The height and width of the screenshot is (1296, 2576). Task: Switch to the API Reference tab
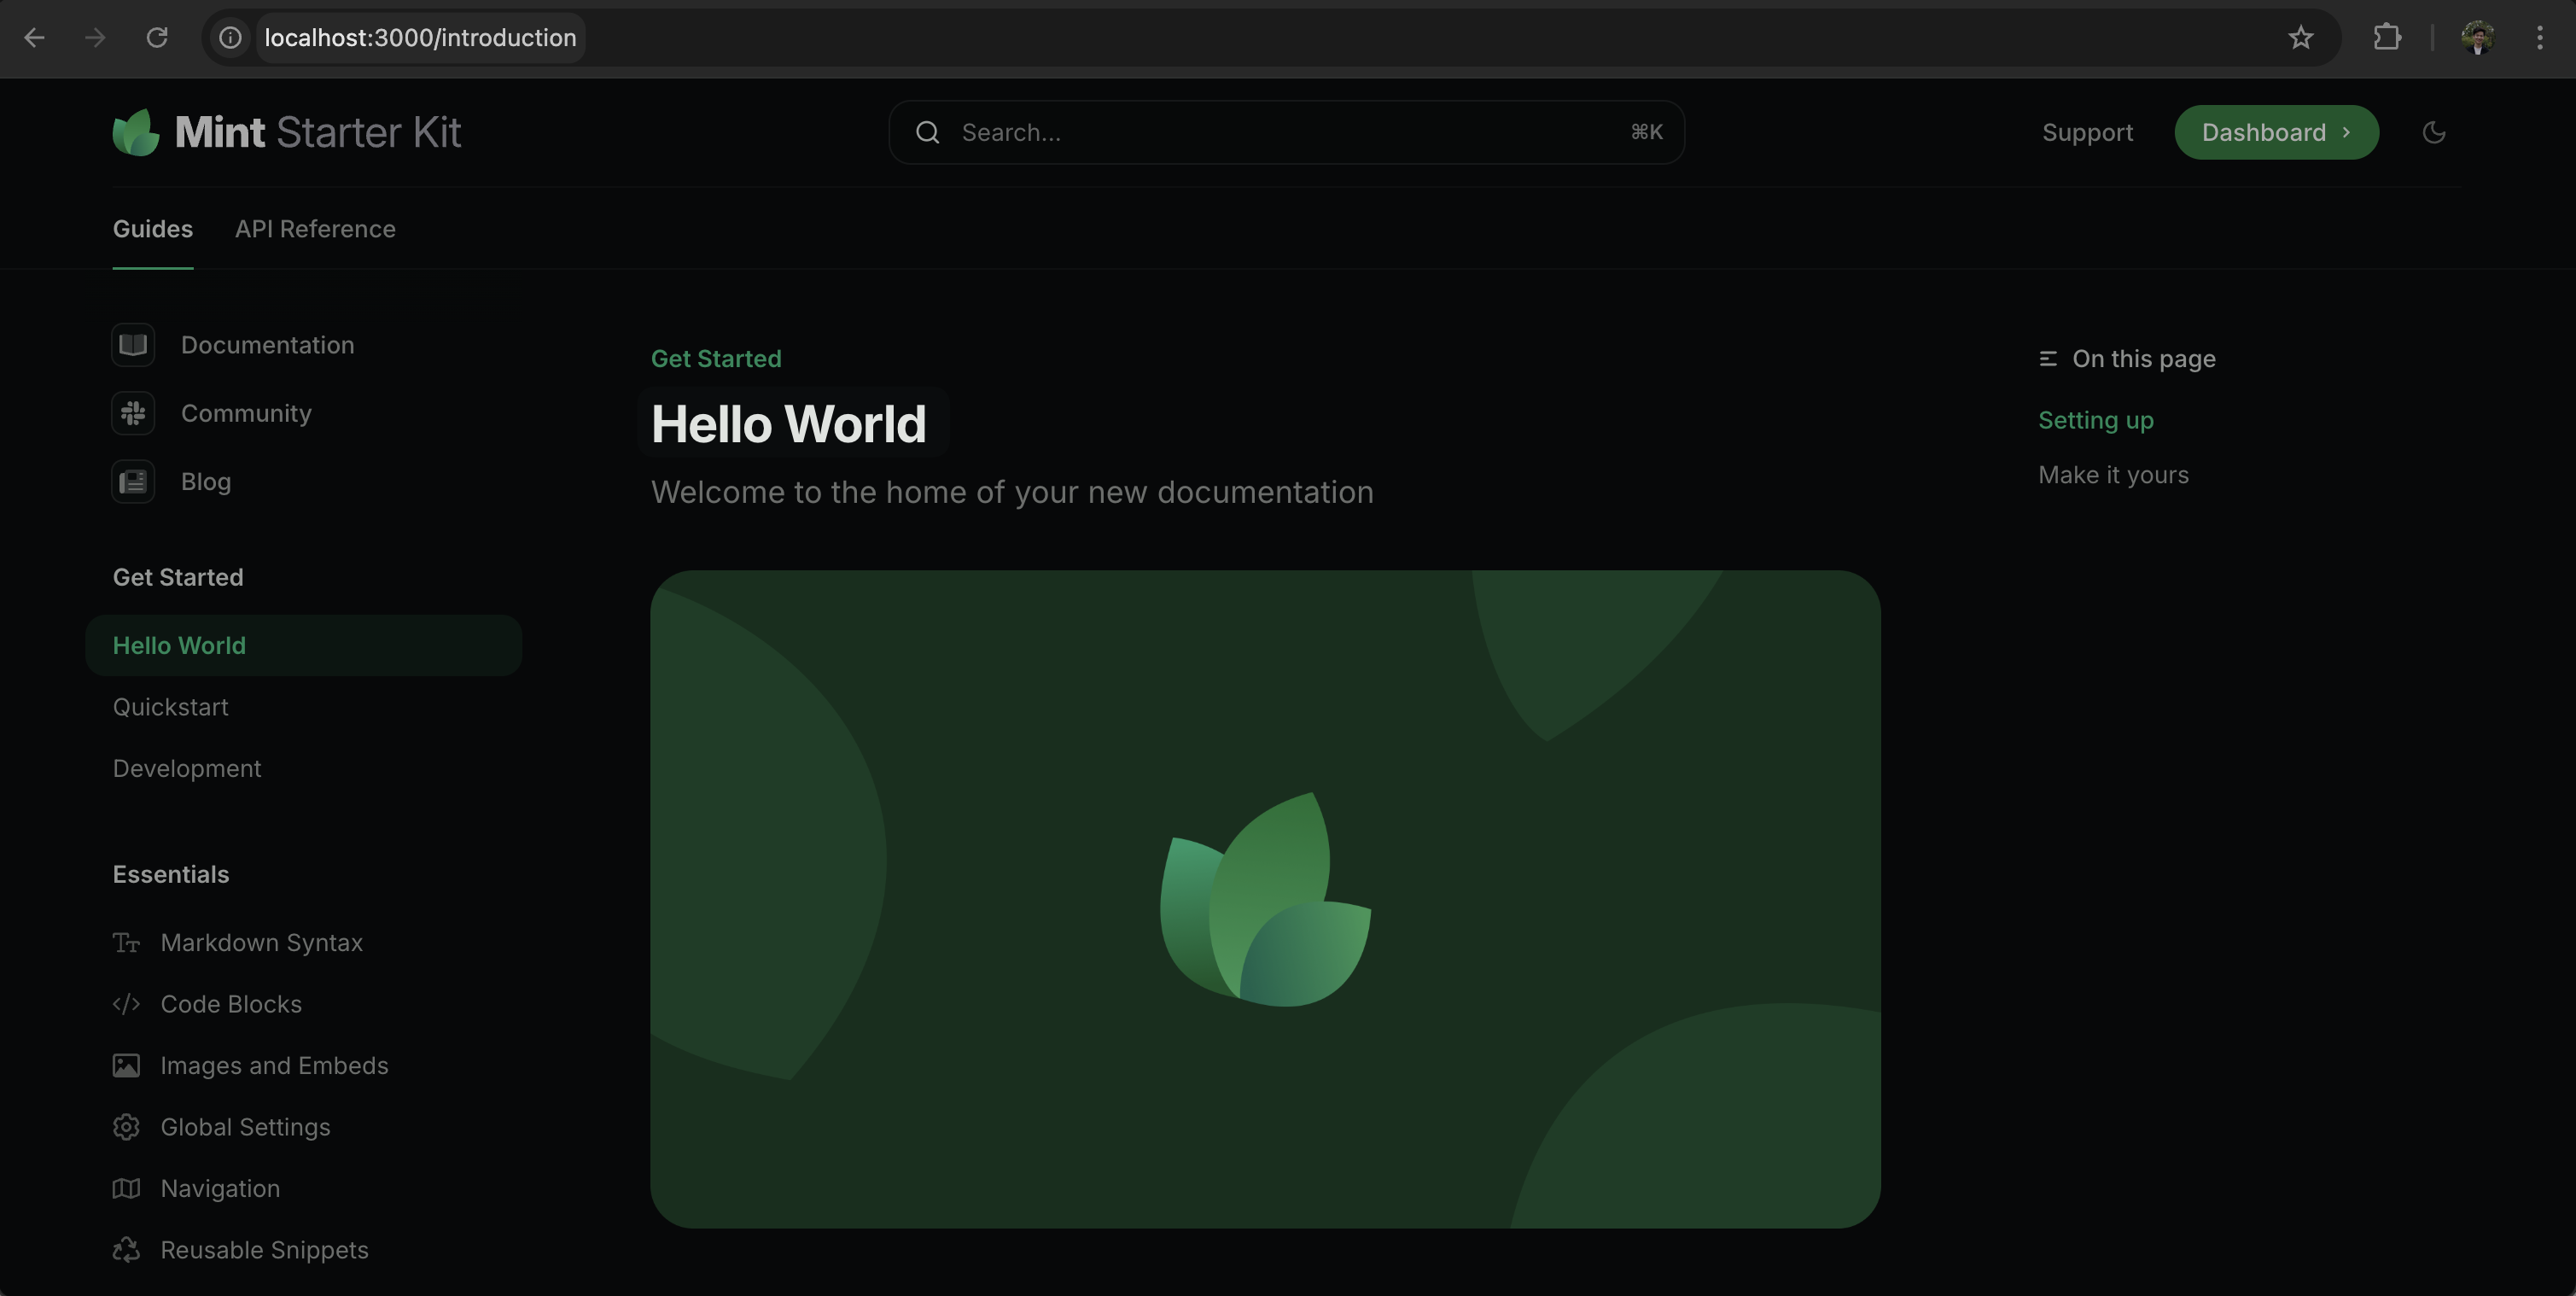point(315,229)
